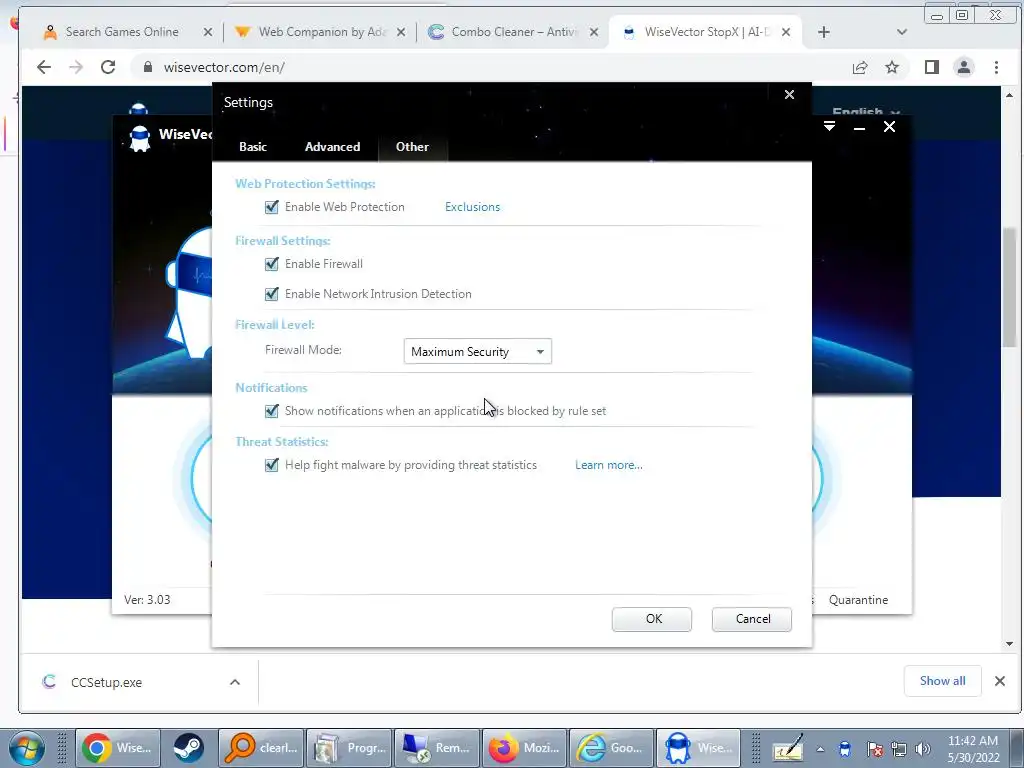Screen dimensions: 1024x768
Task: Open Web Protection Exclusions link
Action: (472, 207)
